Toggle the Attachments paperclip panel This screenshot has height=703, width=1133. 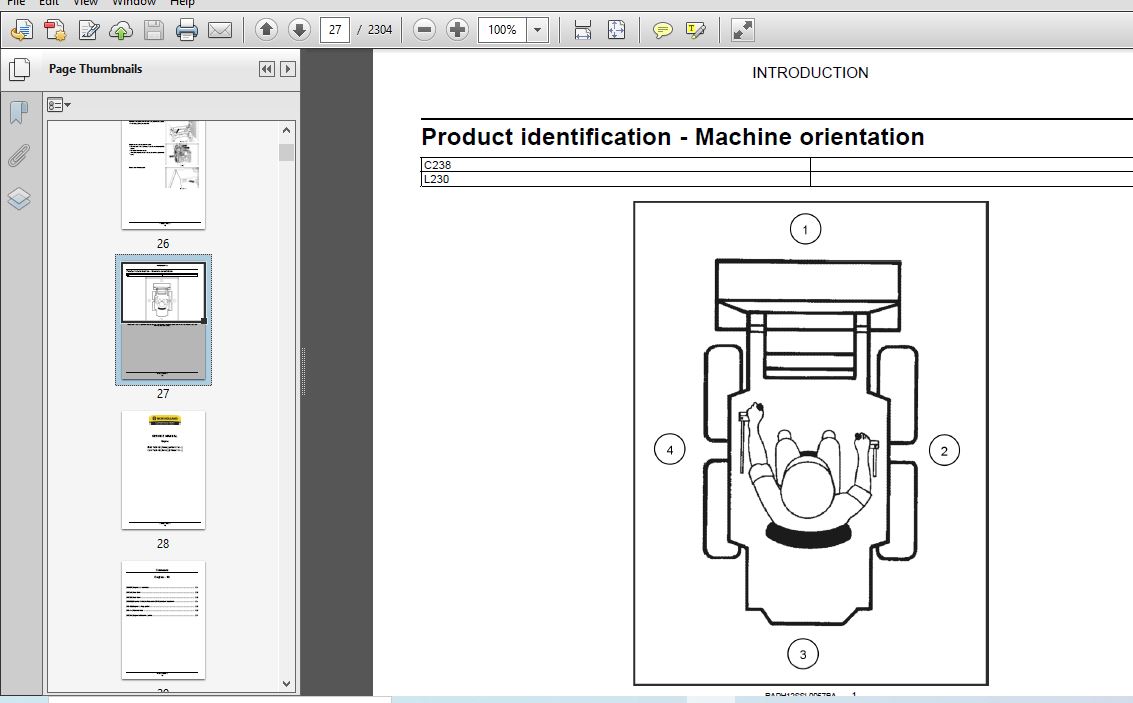point(19,156)
